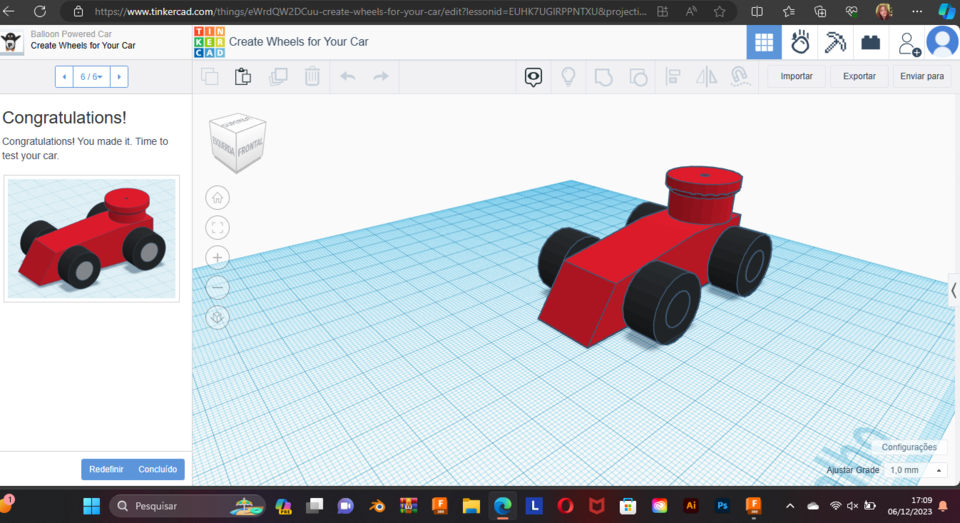This screenshot has width=960, height=523.
Task: Add page to browser favorites star
Action: click(x=719, y=12)
